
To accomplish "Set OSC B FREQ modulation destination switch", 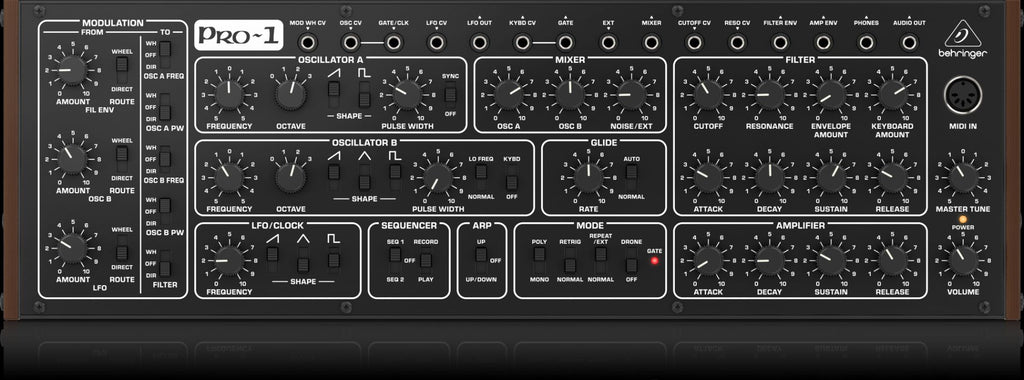I will (x=165, y=159).
